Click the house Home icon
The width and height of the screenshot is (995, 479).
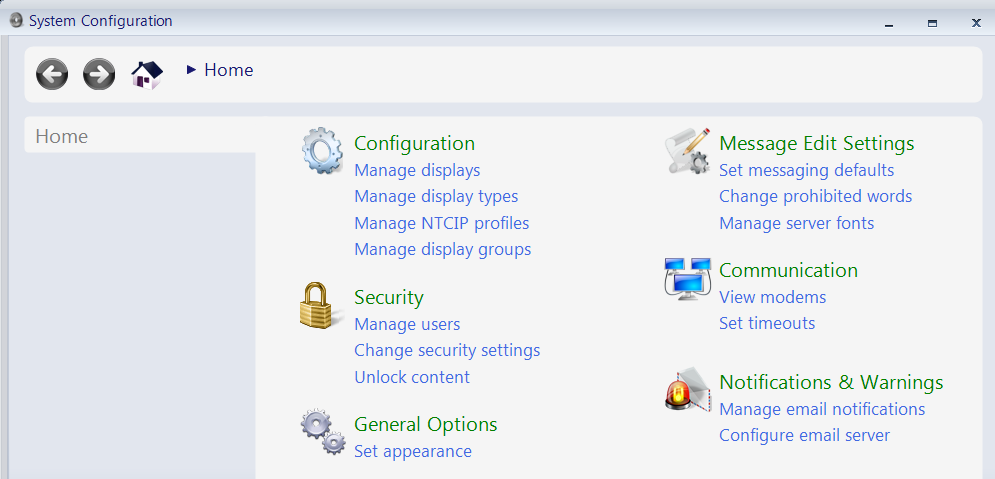147,74
